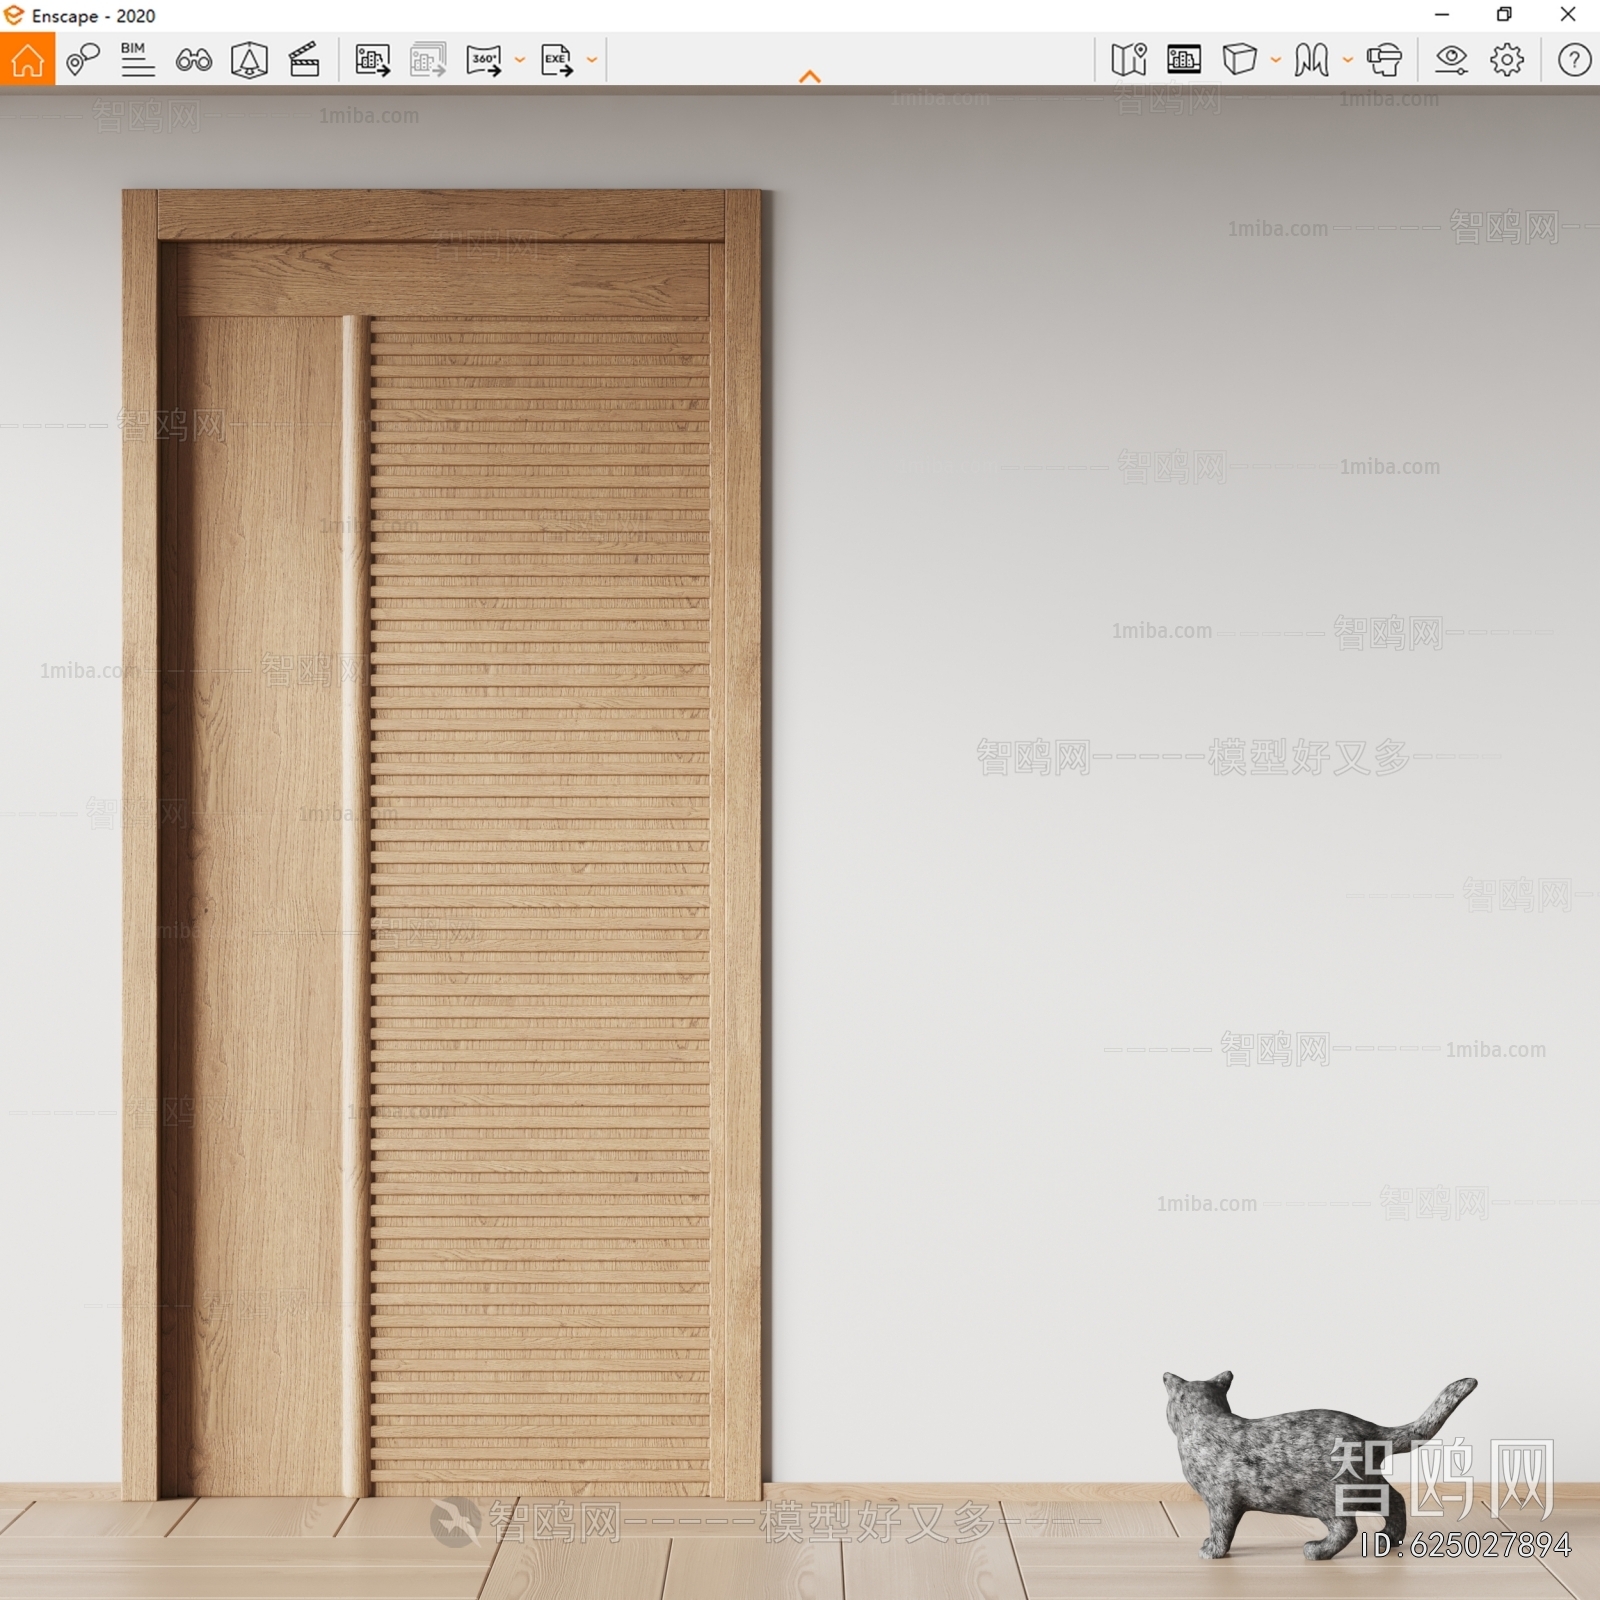Toggle the fly/walk mode wings icon
The height and width of the screenshot is (1600, 1600).
(1311, 60)
